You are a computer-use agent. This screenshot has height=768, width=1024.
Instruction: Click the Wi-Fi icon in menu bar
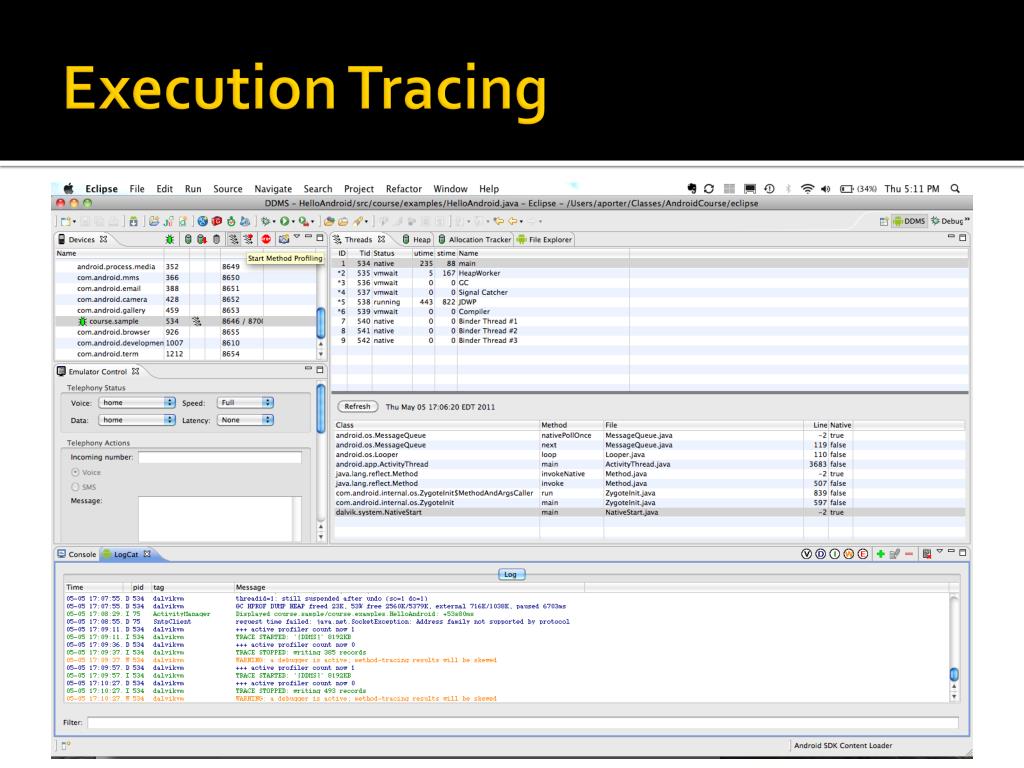[x=807, y=189]
